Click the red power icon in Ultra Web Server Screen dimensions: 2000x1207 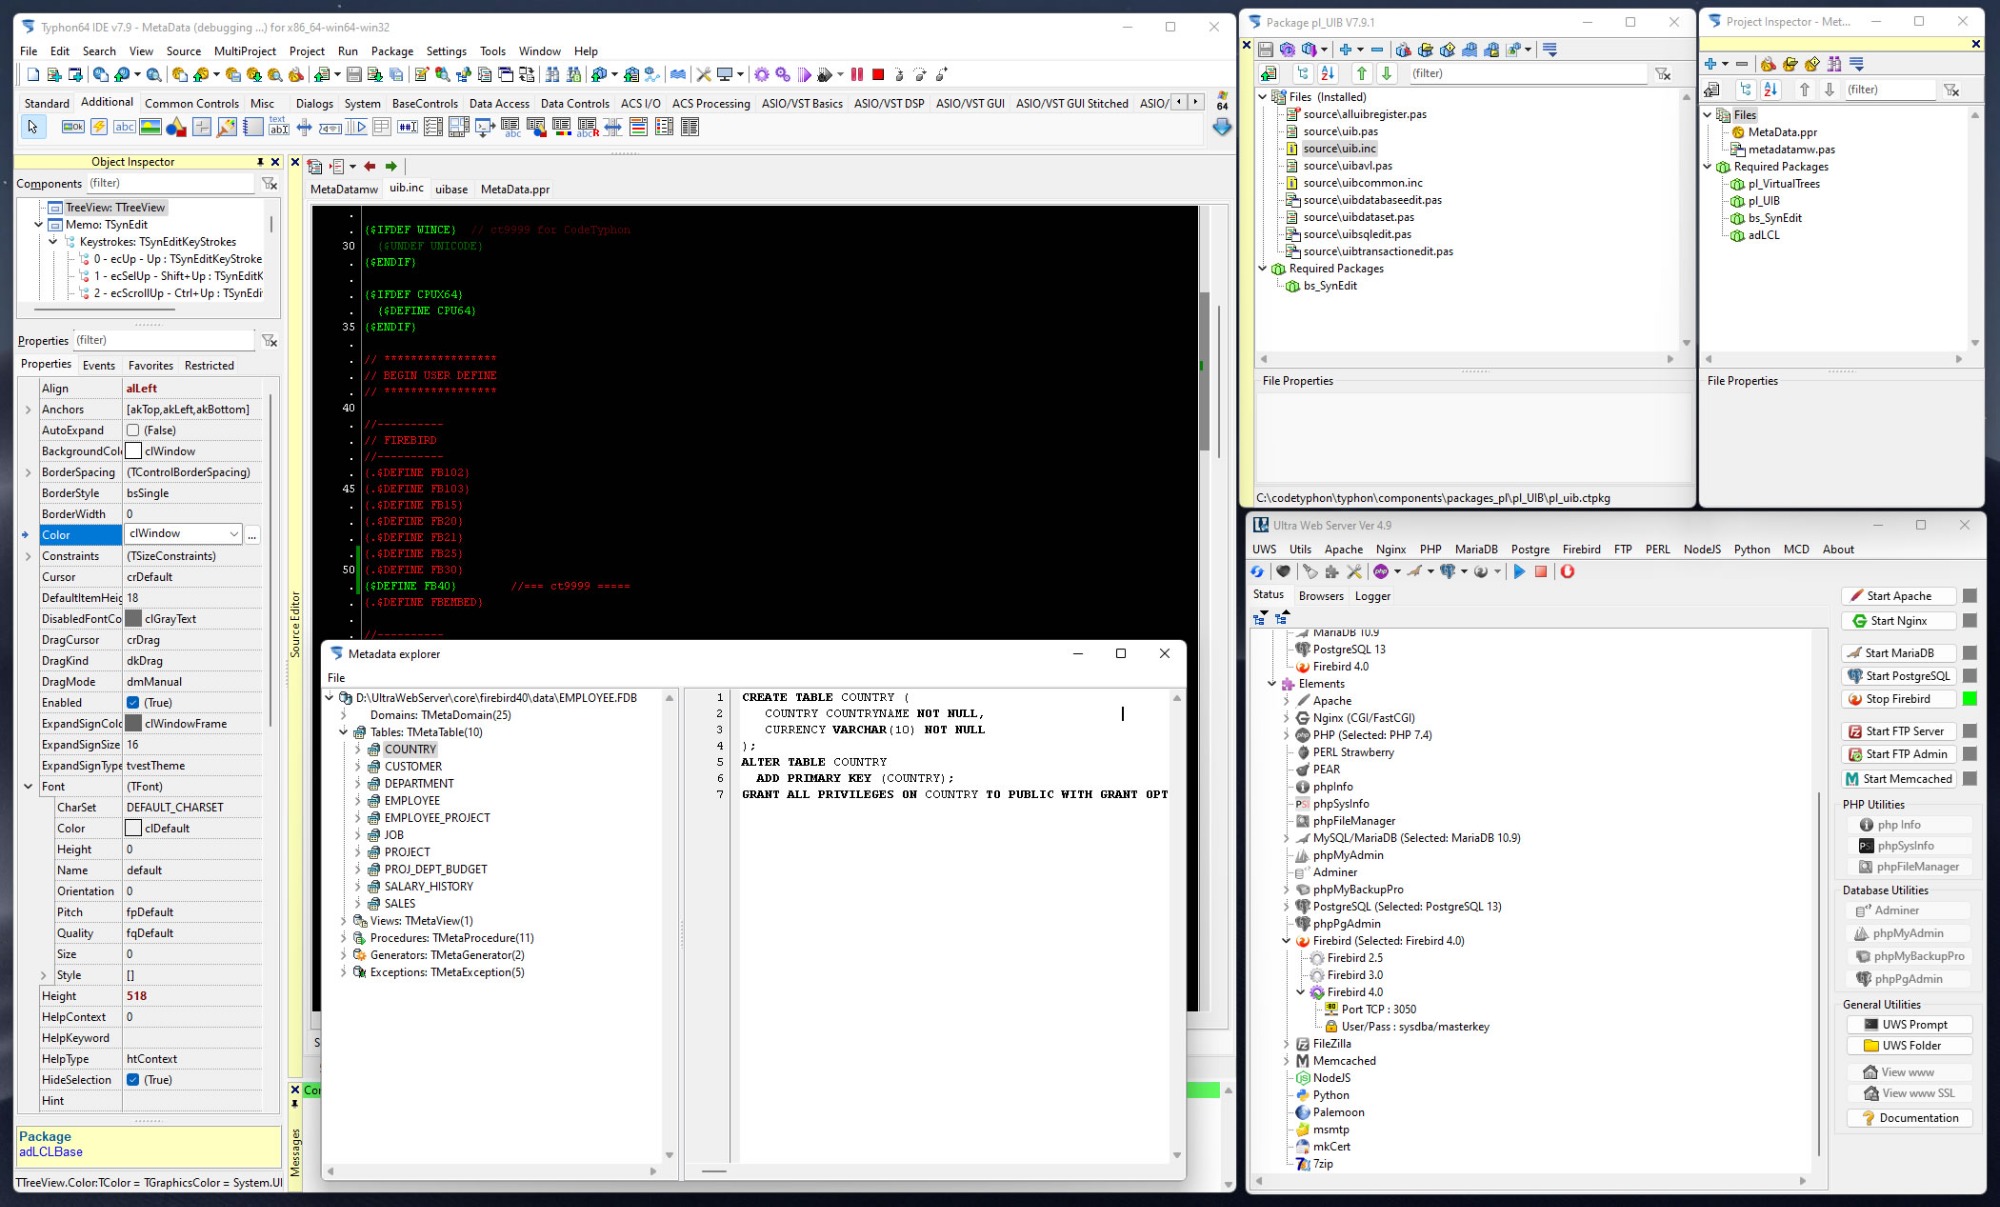(x=1567, y=572)
